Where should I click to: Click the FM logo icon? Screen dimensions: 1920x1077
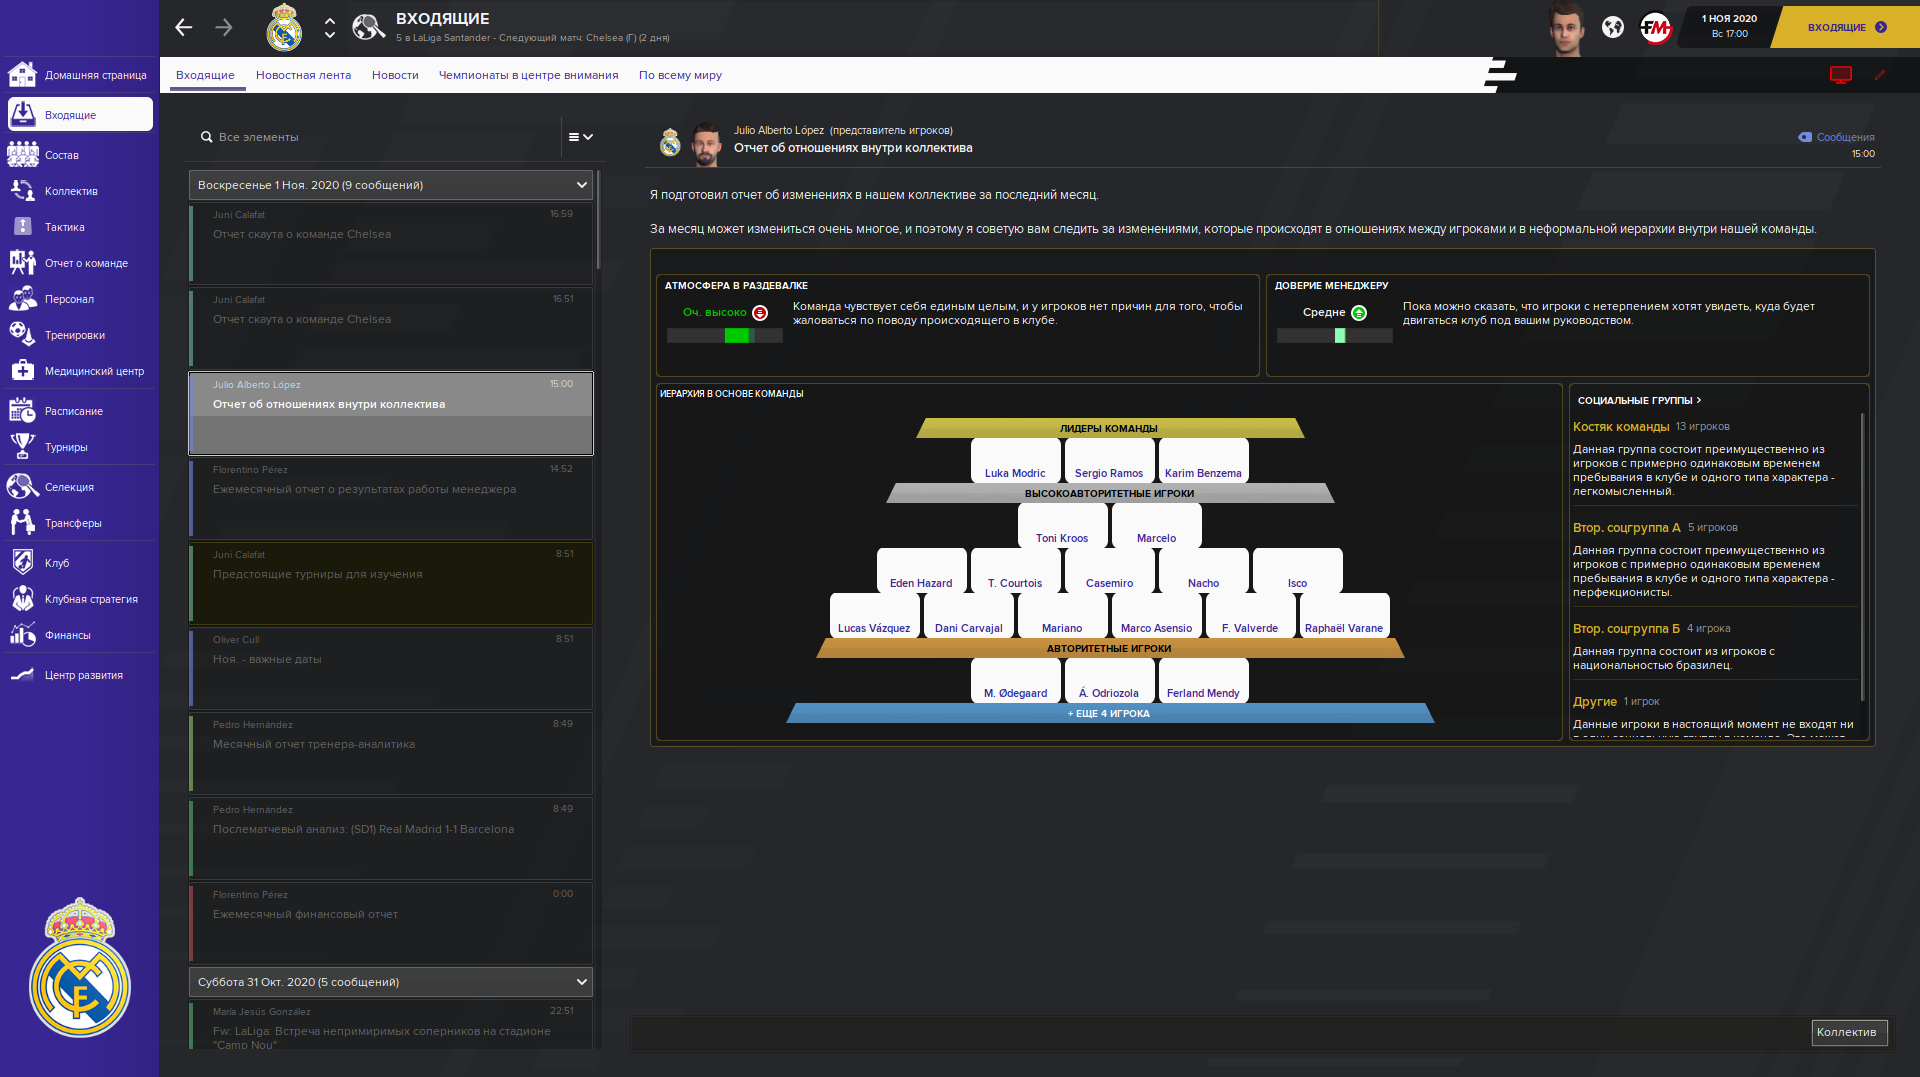[1655, 28]
